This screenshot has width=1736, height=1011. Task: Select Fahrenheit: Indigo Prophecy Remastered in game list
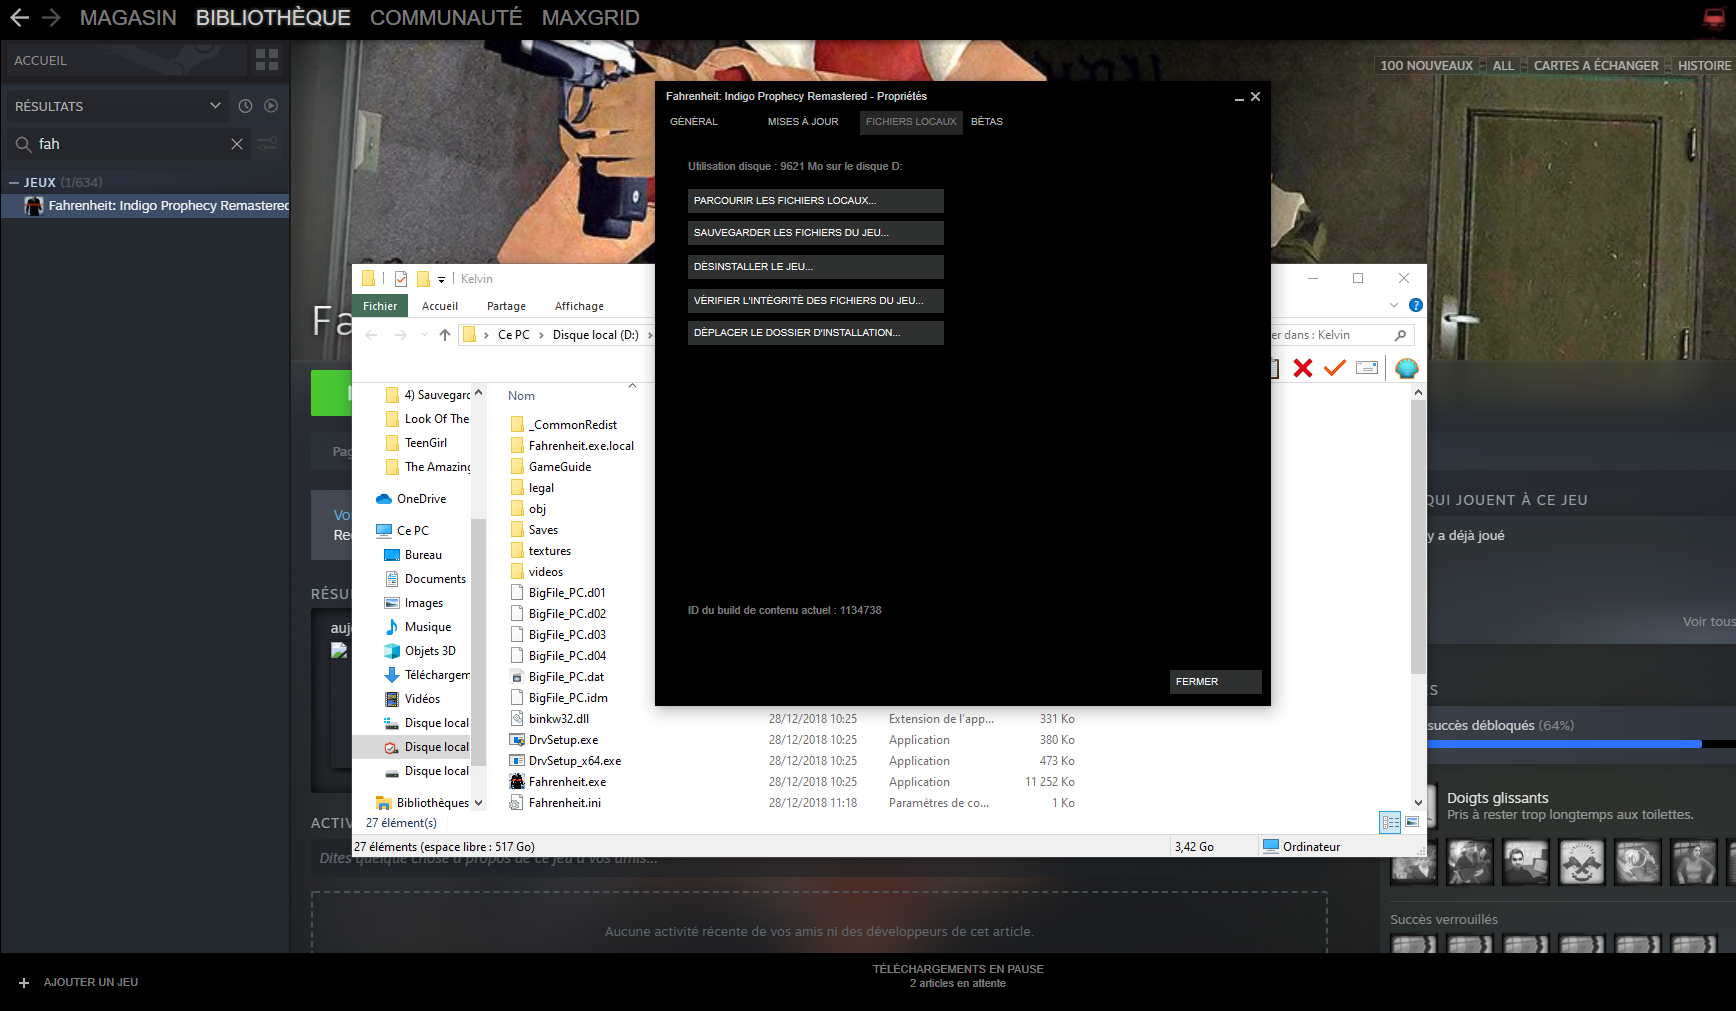click(146, 205)
